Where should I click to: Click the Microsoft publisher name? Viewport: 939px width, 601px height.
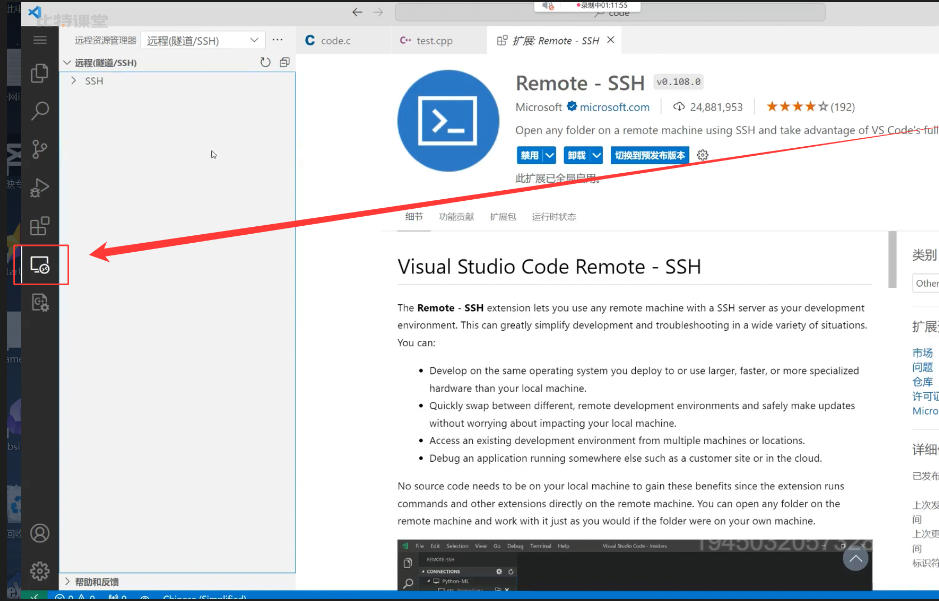[x=538, y=107]
